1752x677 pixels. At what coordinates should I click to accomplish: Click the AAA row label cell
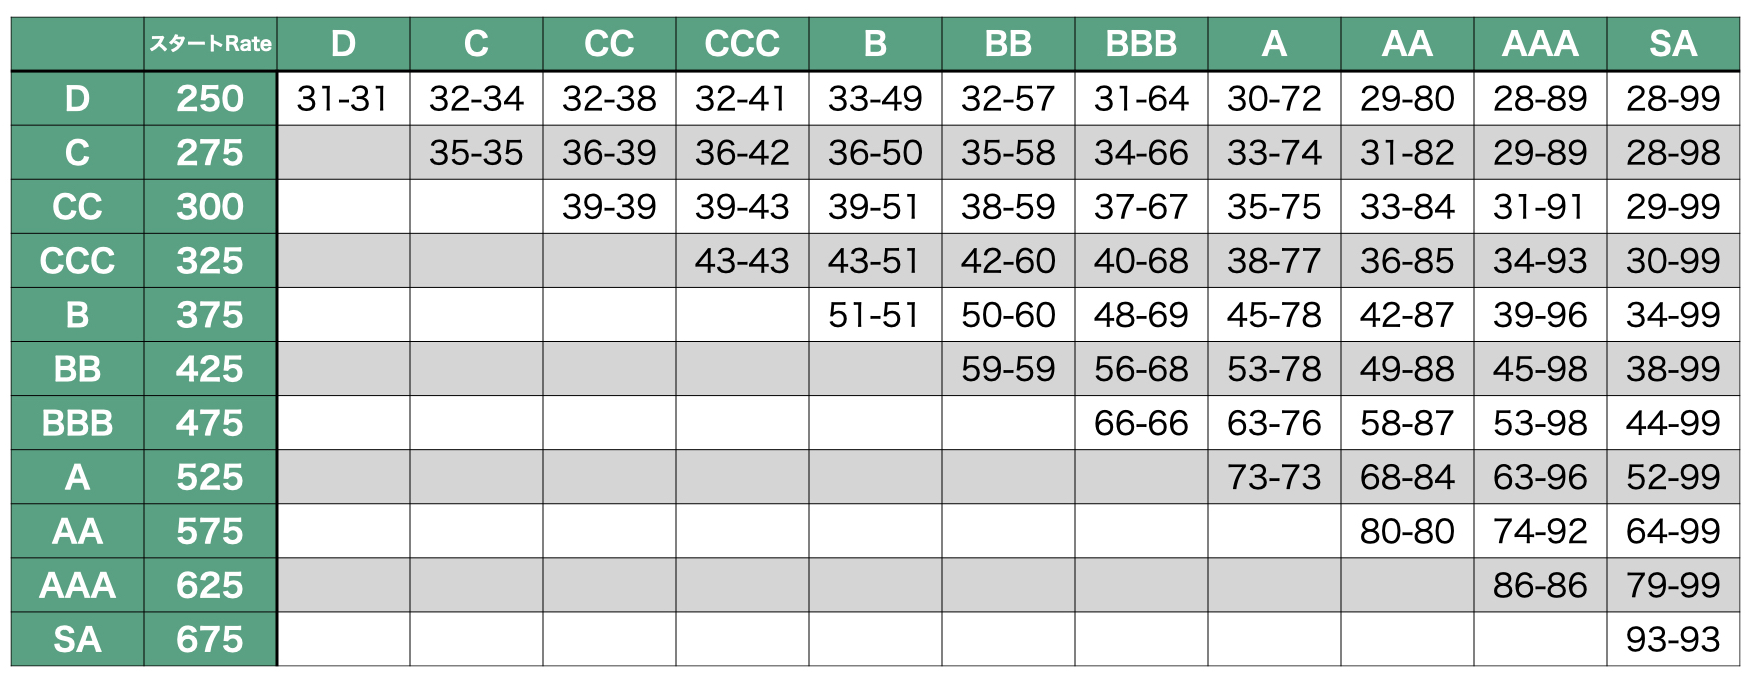pyautogui.click(x=77, y=585)
